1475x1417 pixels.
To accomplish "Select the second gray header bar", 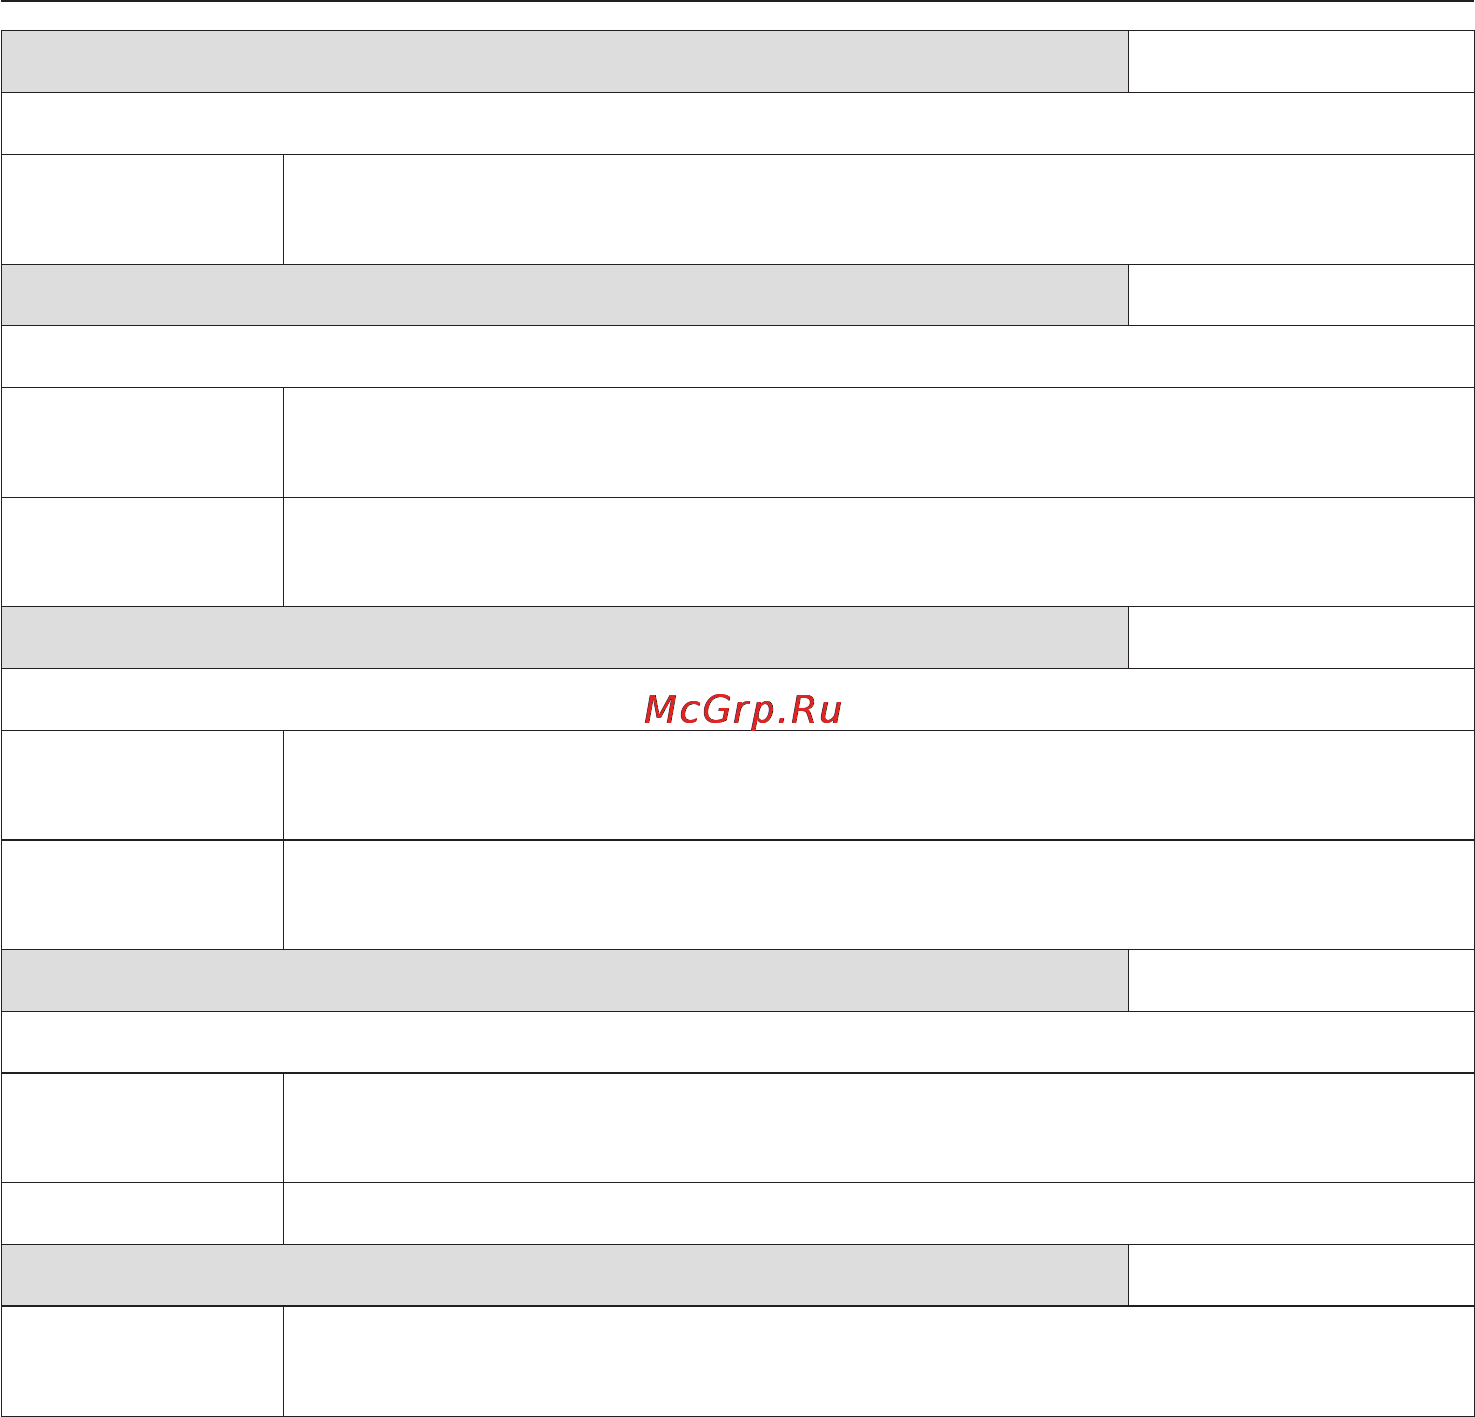I will [x=565, y=295].
